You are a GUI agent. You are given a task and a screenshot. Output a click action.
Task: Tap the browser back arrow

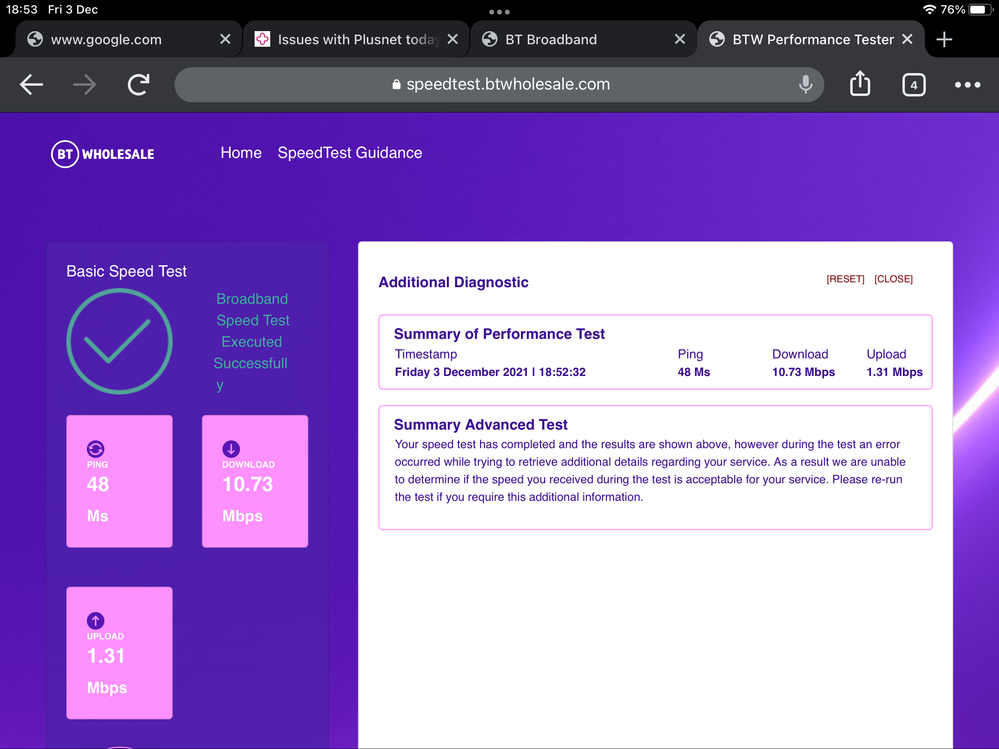pos(32,85)
